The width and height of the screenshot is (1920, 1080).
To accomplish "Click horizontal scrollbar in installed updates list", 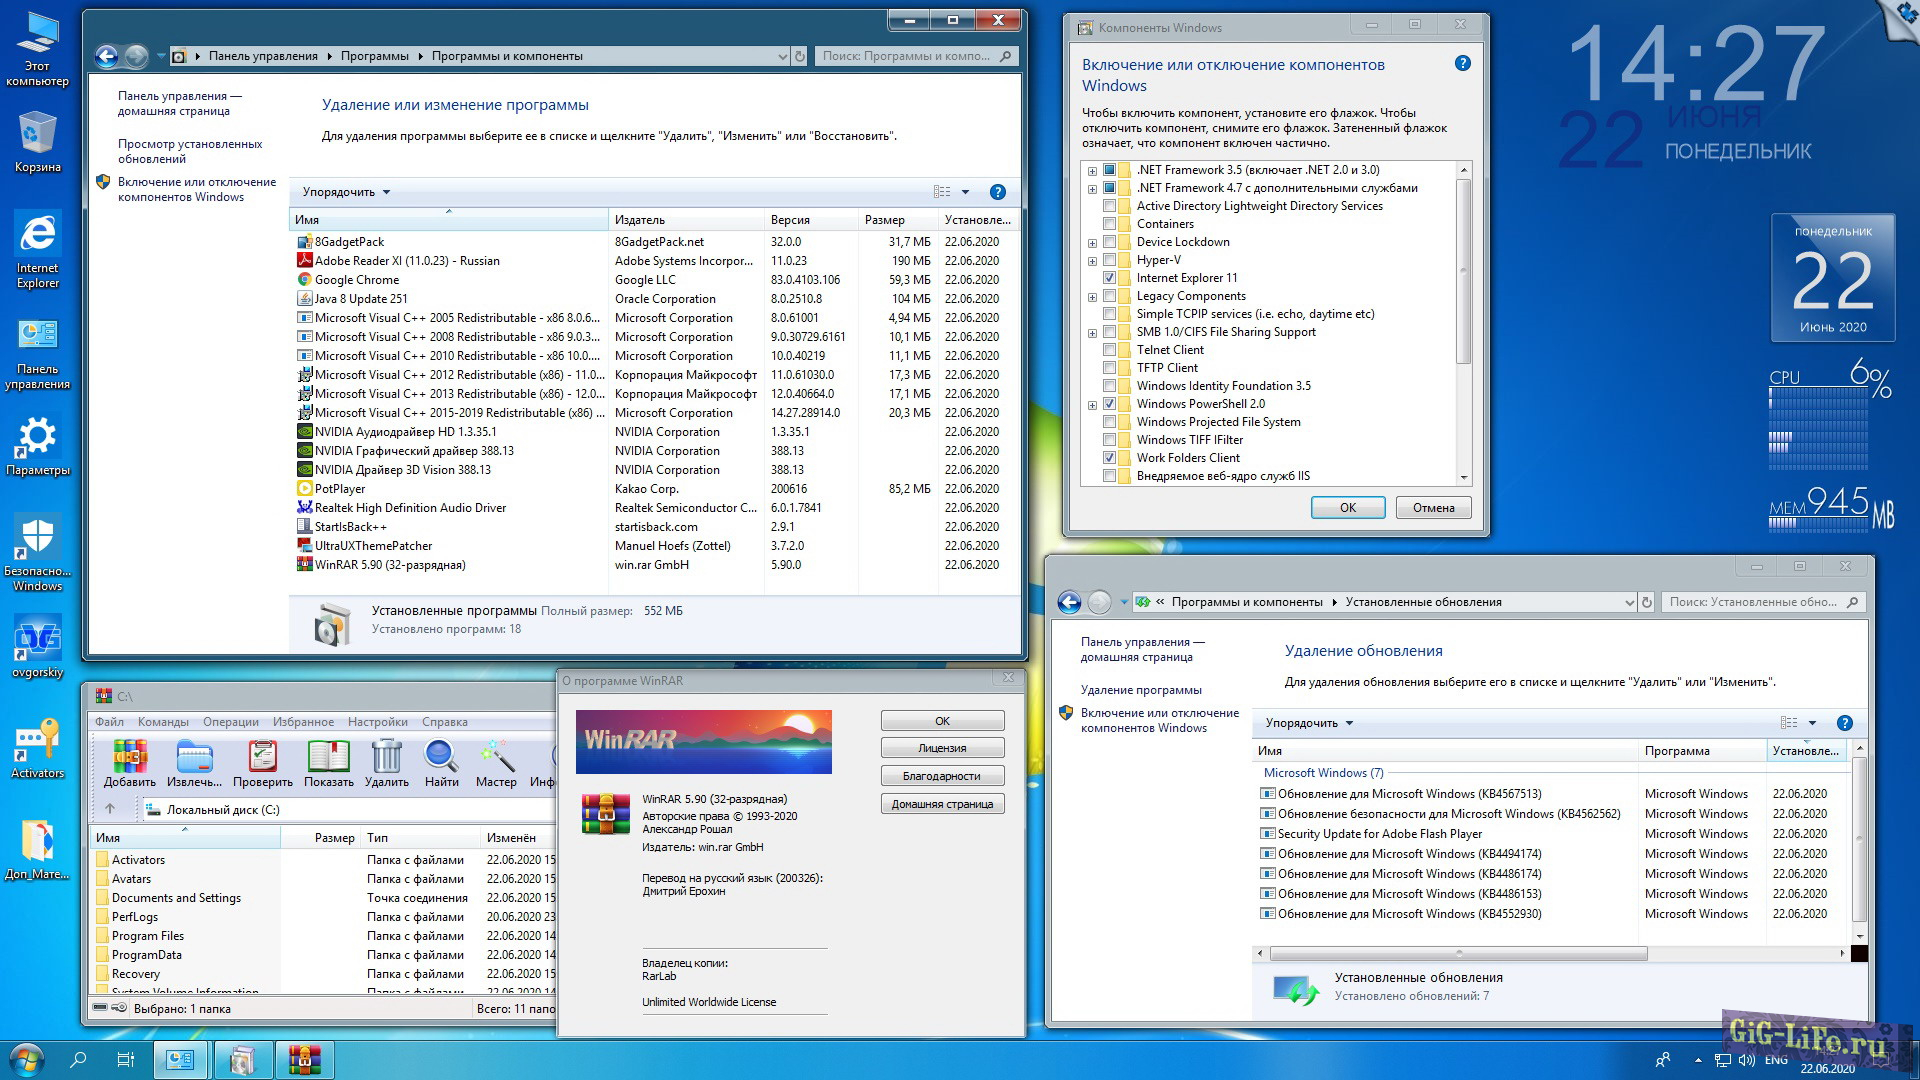I will click(x=1457, y=954).
